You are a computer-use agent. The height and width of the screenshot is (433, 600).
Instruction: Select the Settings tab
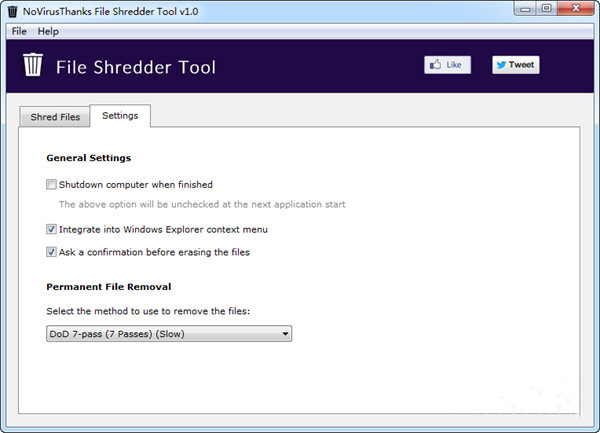click(x=120, y=116)
